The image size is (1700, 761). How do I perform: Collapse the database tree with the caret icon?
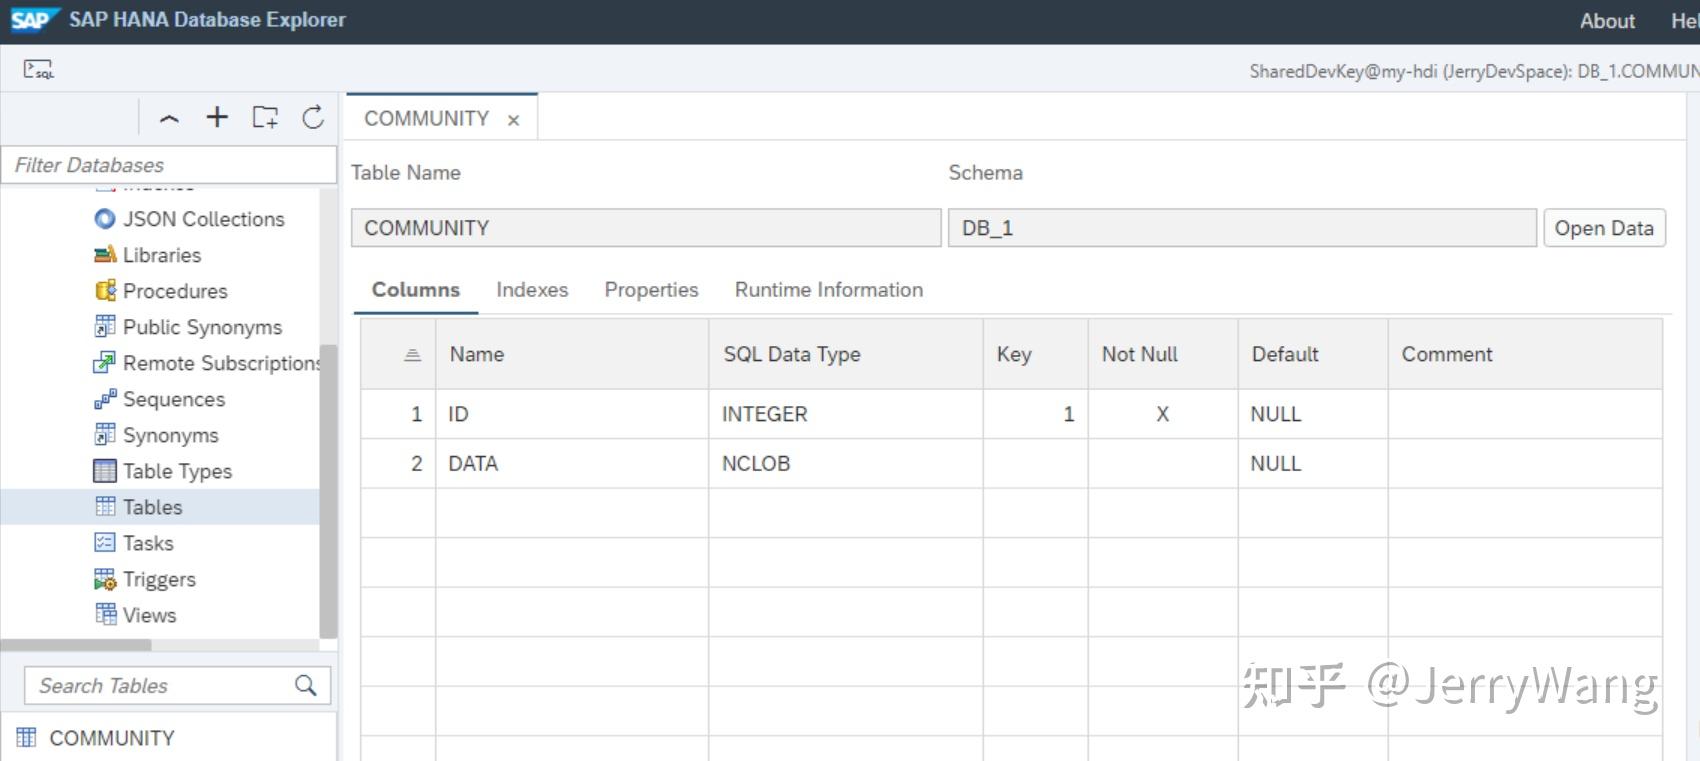pos(169,118)
